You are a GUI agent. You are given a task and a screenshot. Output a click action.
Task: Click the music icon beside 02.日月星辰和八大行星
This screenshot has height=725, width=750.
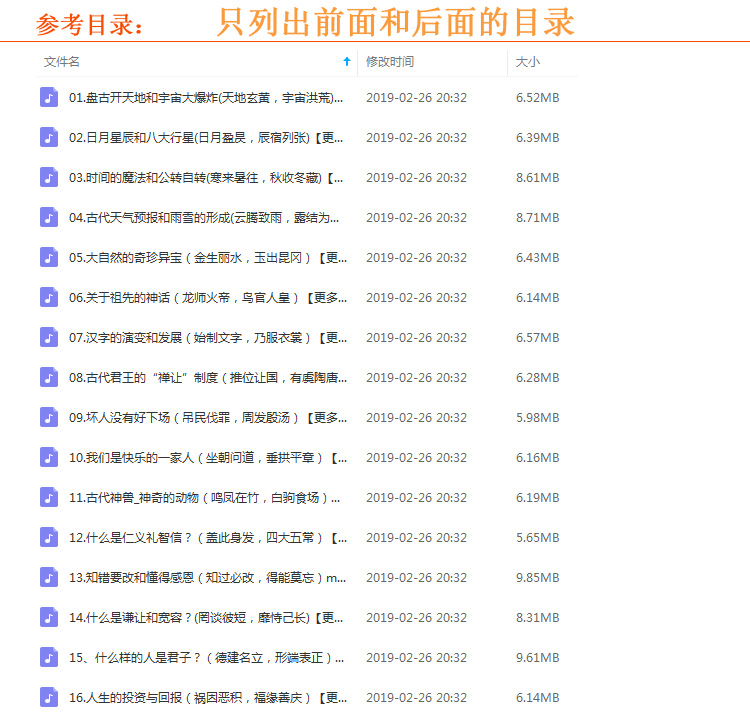[x=49, y=137]
